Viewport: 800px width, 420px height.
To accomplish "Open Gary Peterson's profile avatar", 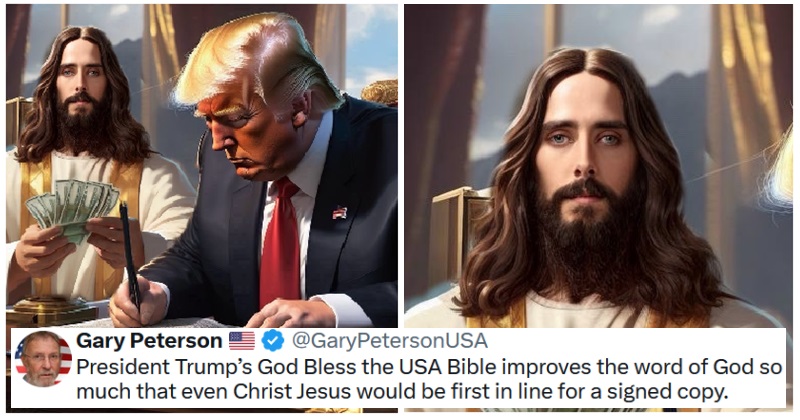I will (43, 359).
